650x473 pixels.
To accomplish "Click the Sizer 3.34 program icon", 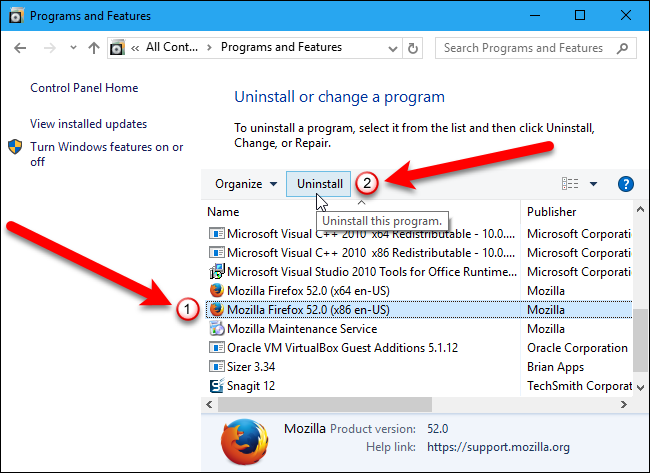I will tap(216, 366).
